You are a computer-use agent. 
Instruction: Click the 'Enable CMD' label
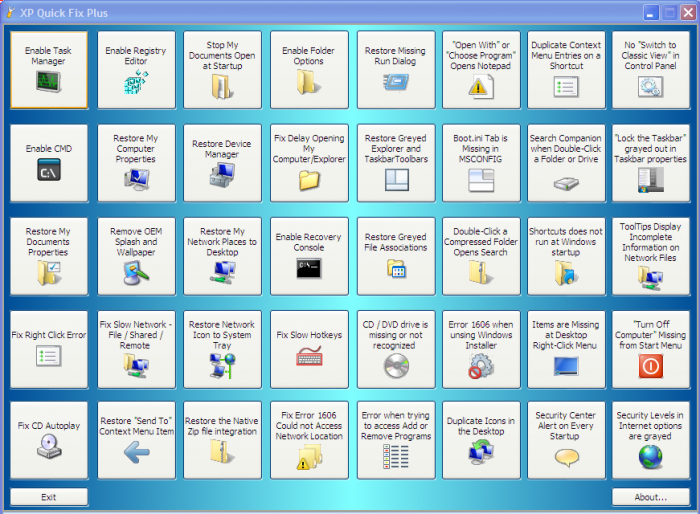[49, 149]
